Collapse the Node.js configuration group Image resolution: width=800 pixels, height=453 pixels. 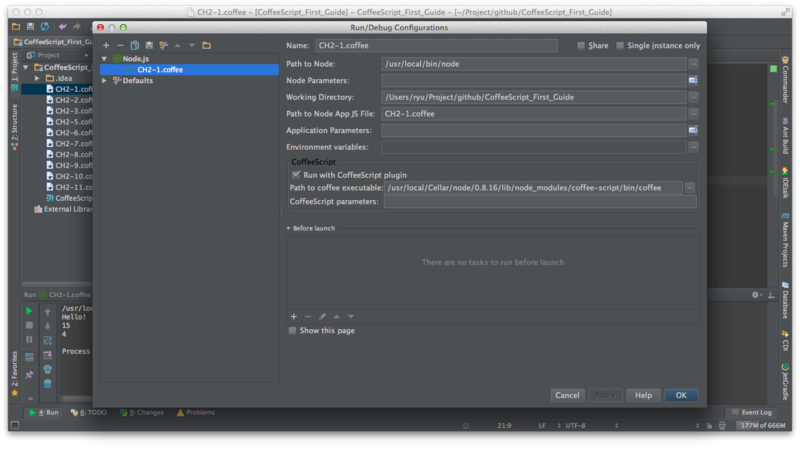(105, 59)
